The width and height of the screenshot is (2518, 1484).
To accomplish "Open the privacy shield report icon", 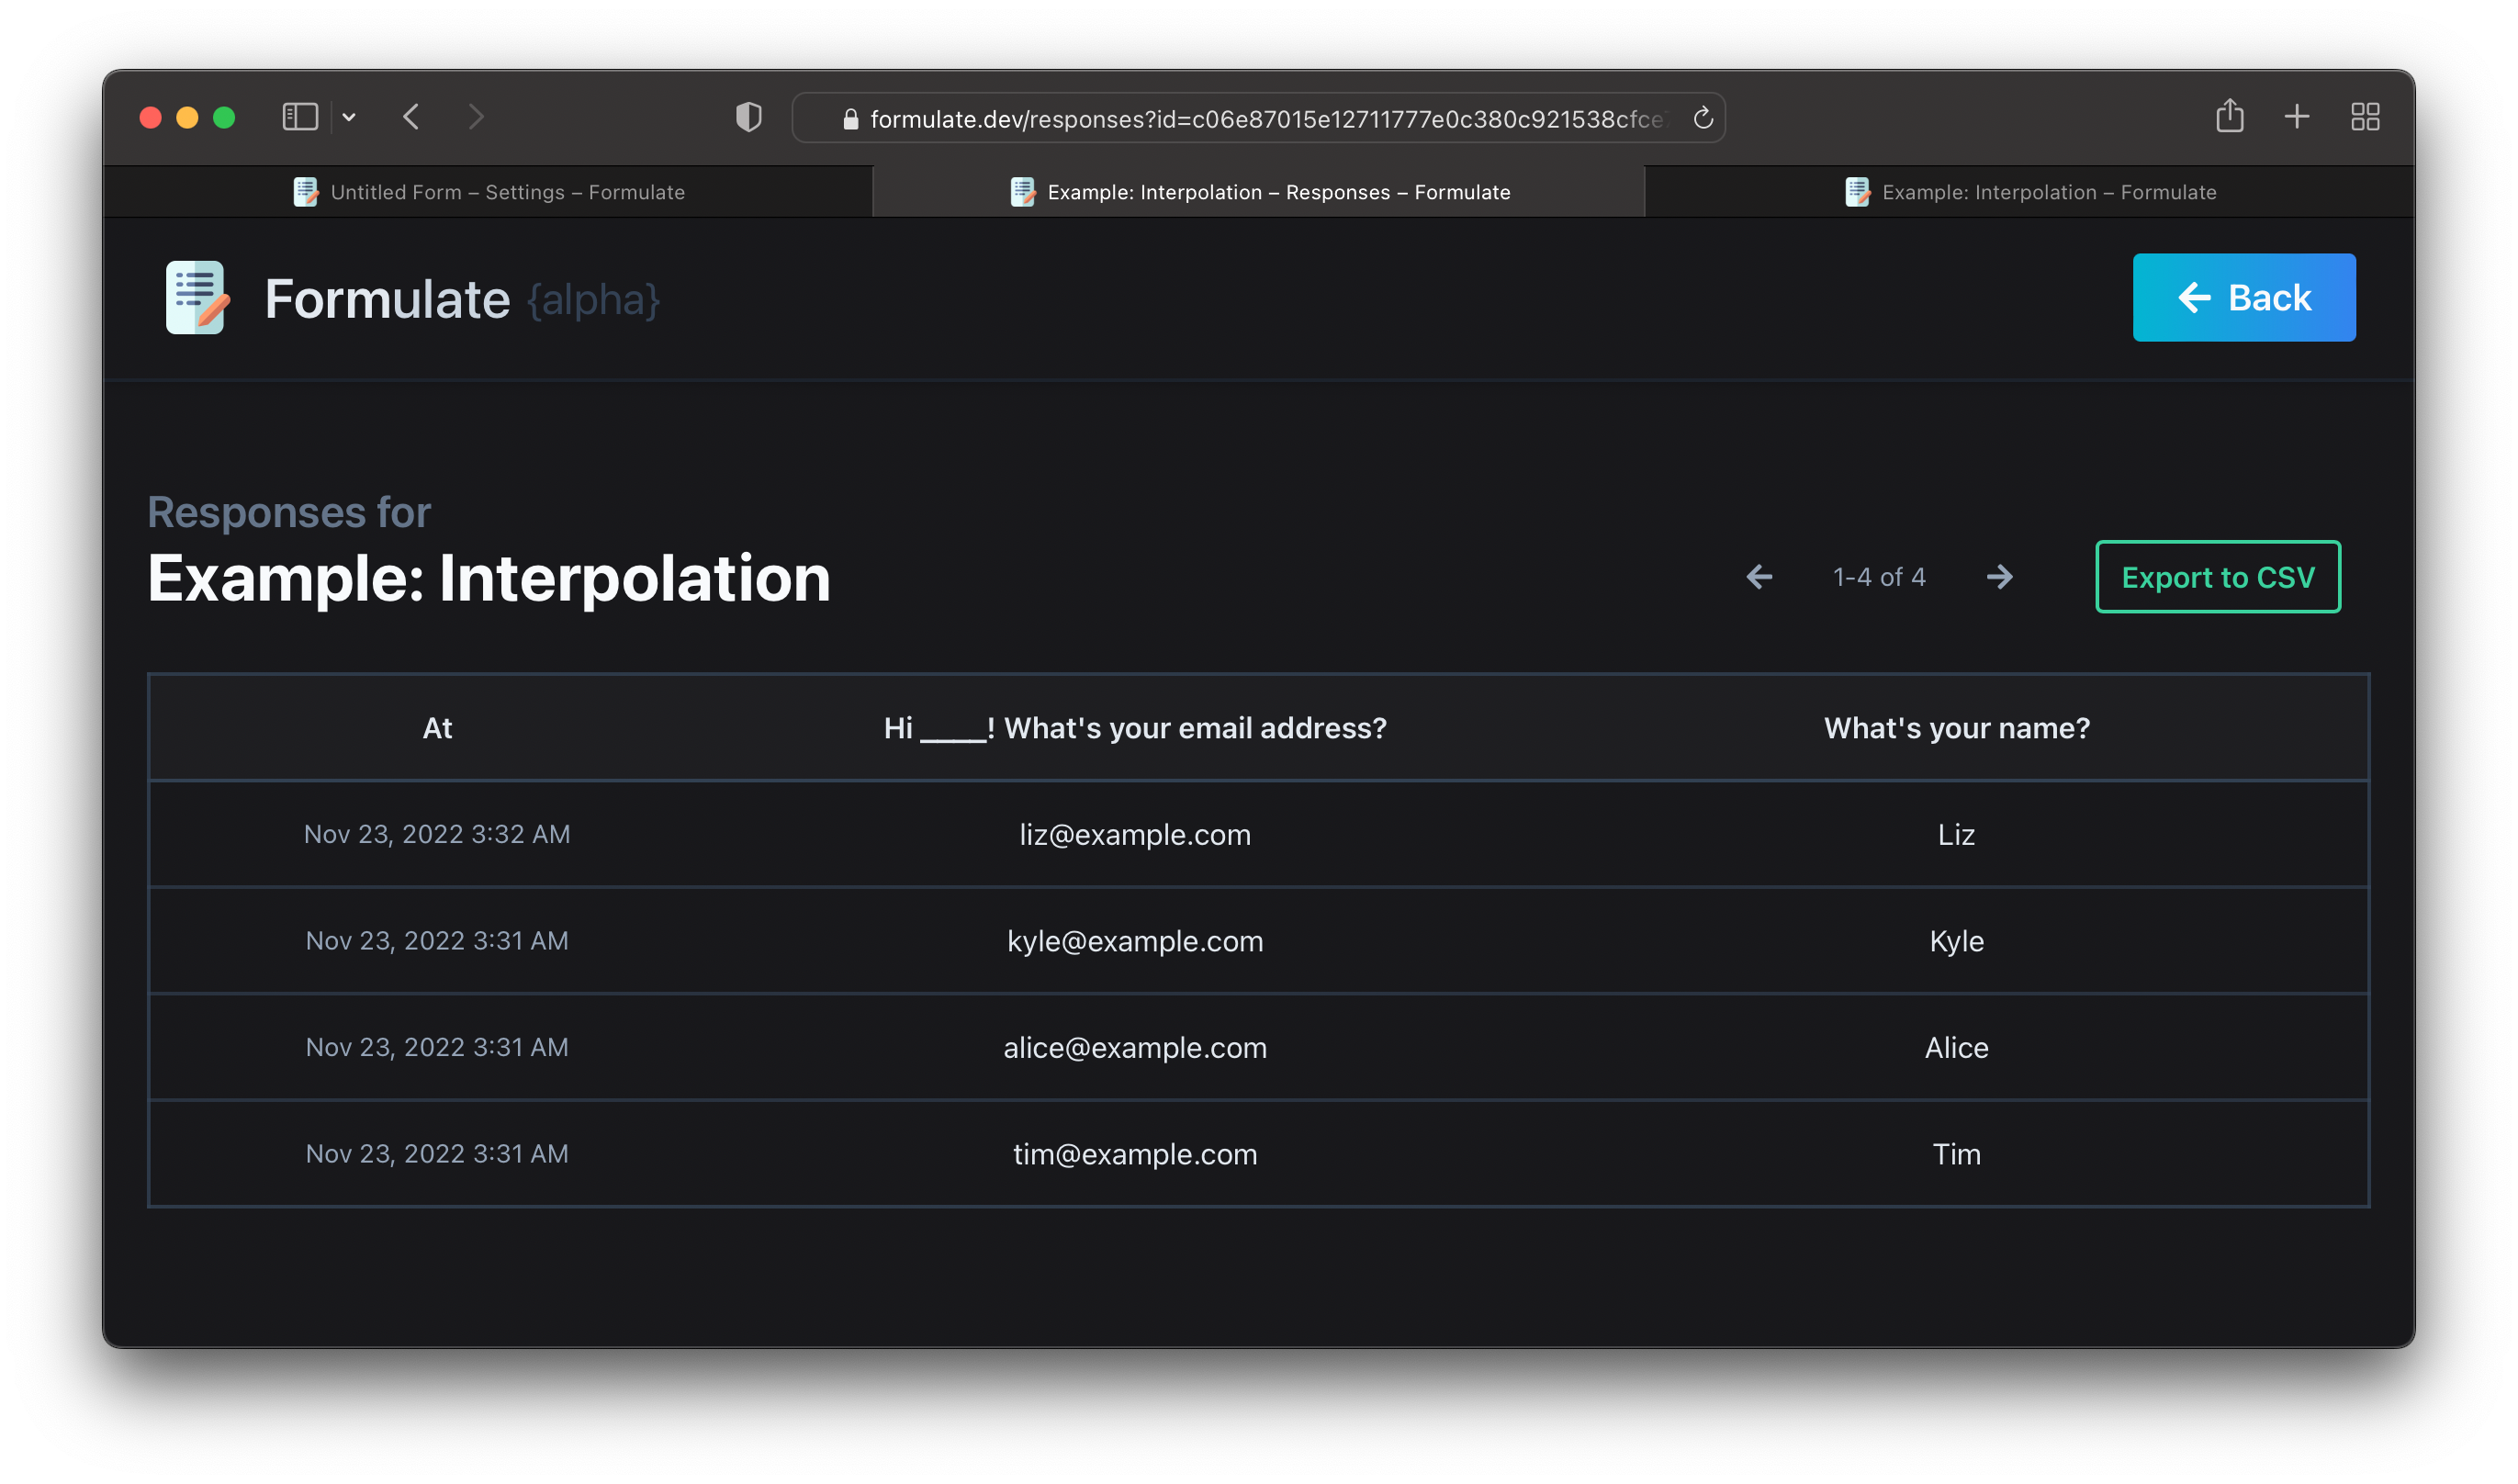I will pyautogui.click(x=748, y=117).
